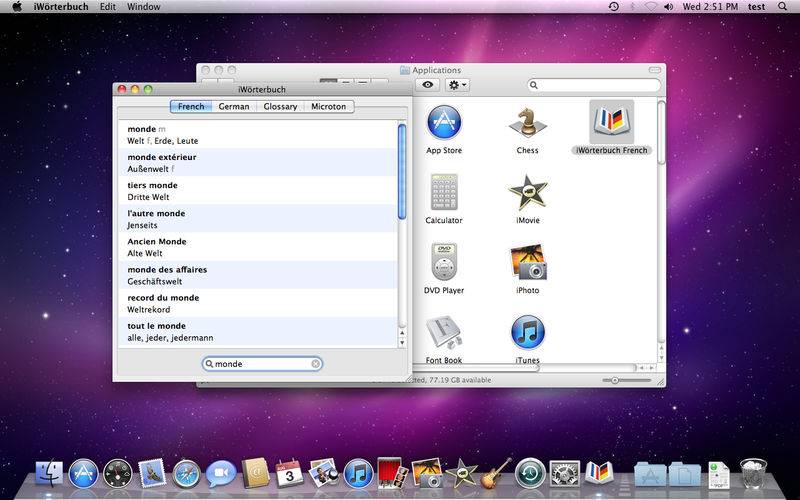The image size is (800, 500).
Task: Open the Finder Action gear dropdown
Action: click(x=457, y=85)
